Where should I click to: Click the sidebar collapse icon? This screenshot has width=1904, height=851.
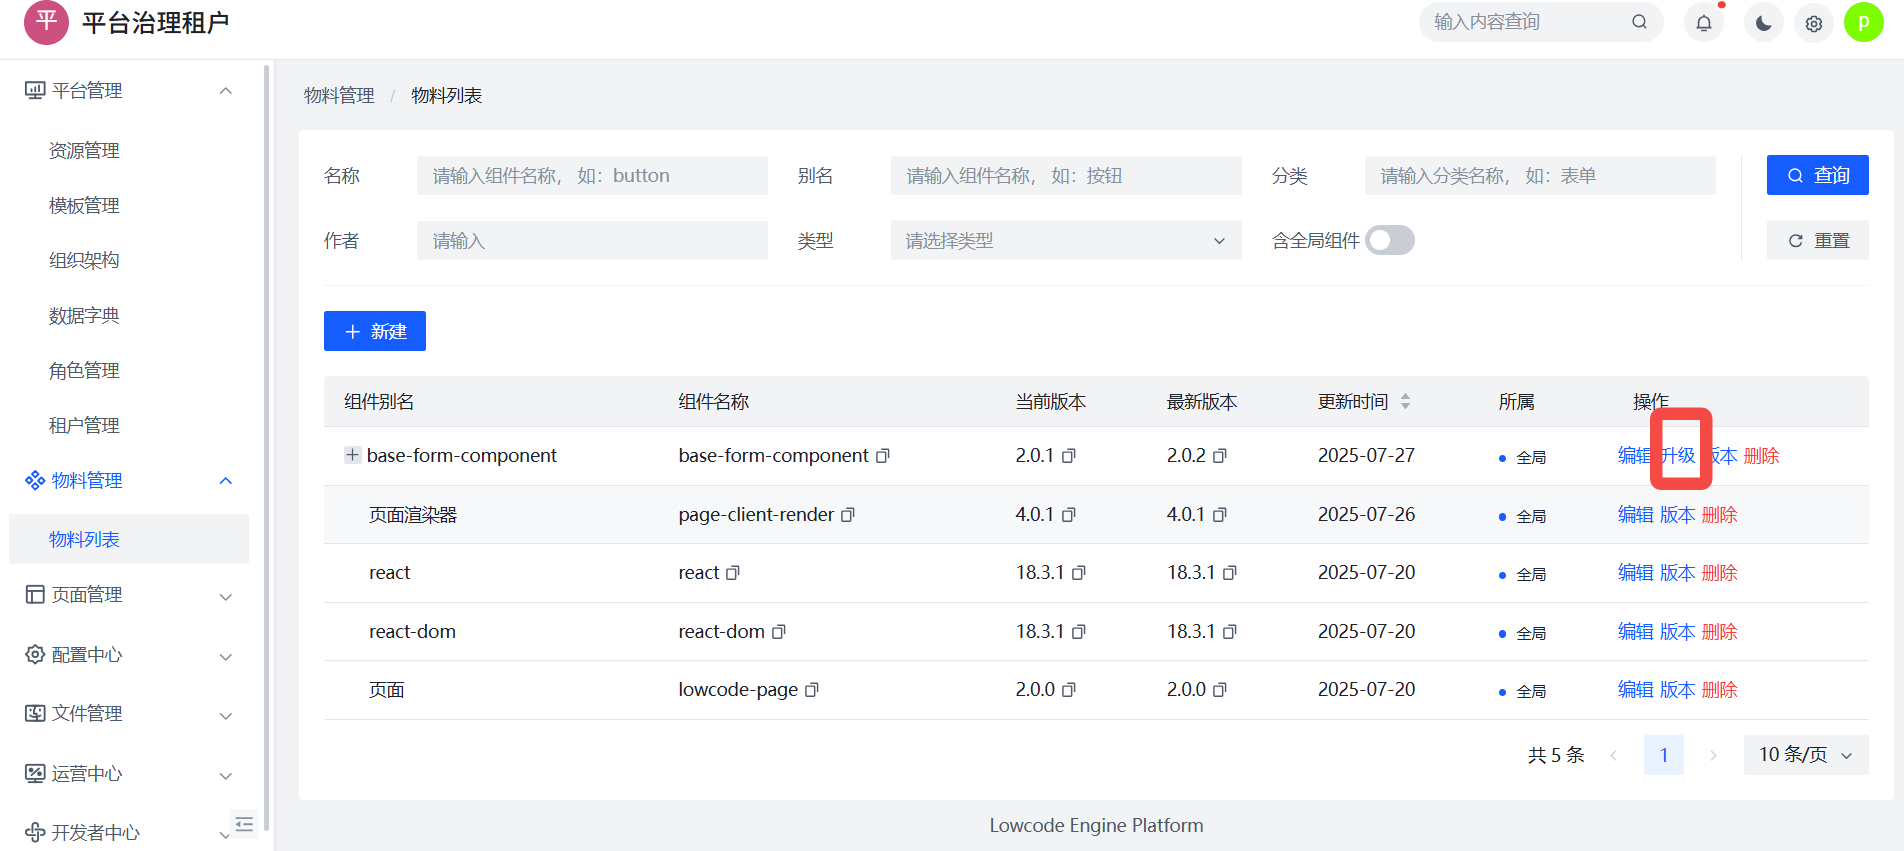(244, 824)
